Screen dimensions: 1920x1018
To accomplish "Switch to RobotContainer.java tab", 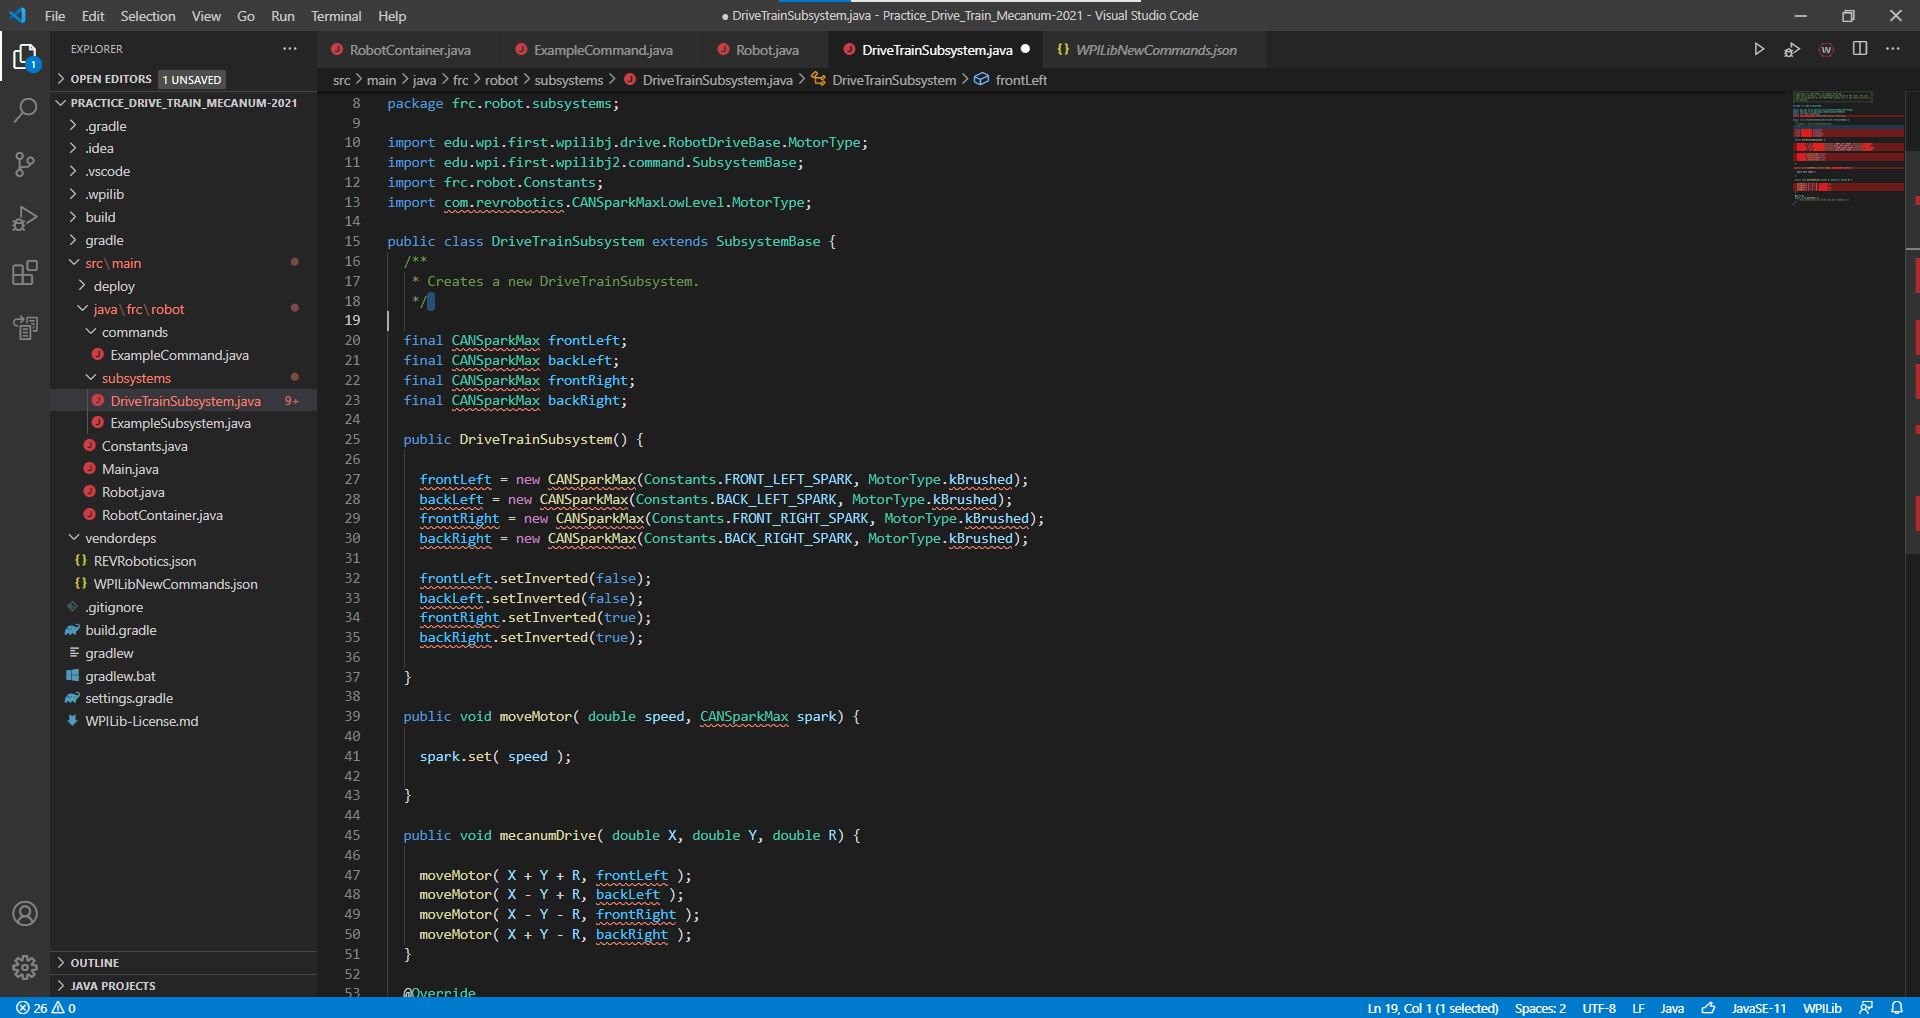I will [409, 50].
